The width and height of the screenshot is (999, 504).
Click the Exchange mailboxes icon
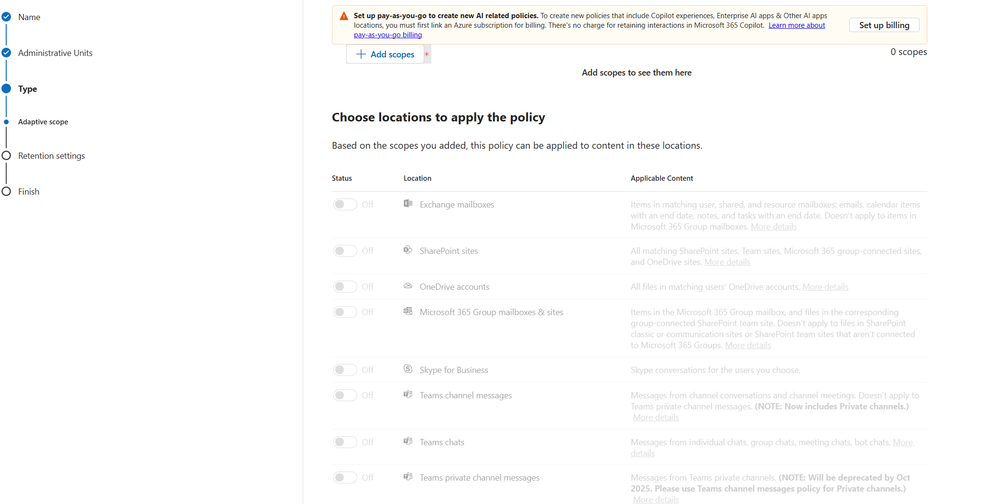pyautogui.click(x=408, y=204)
